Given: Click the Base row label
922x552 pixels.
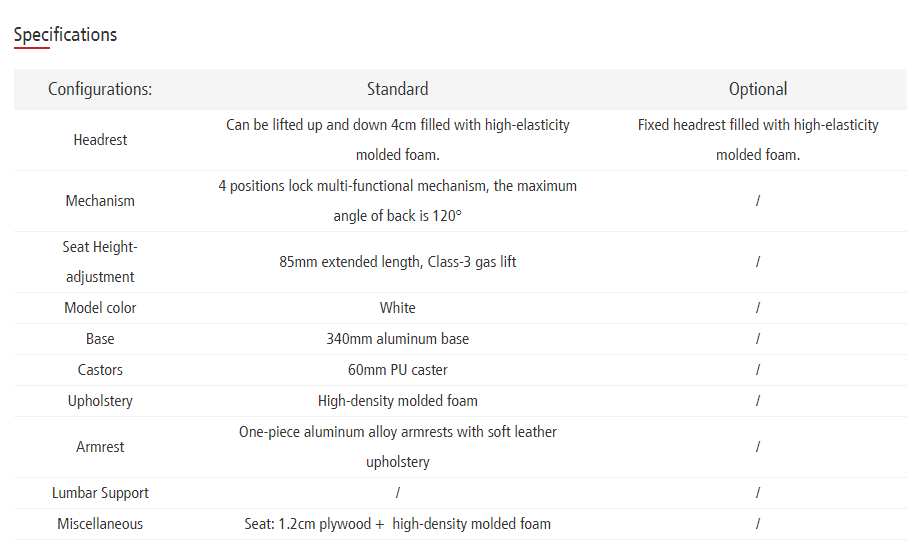Looking at the screenshot, I should pyautogui.click(x=100, y=339).
